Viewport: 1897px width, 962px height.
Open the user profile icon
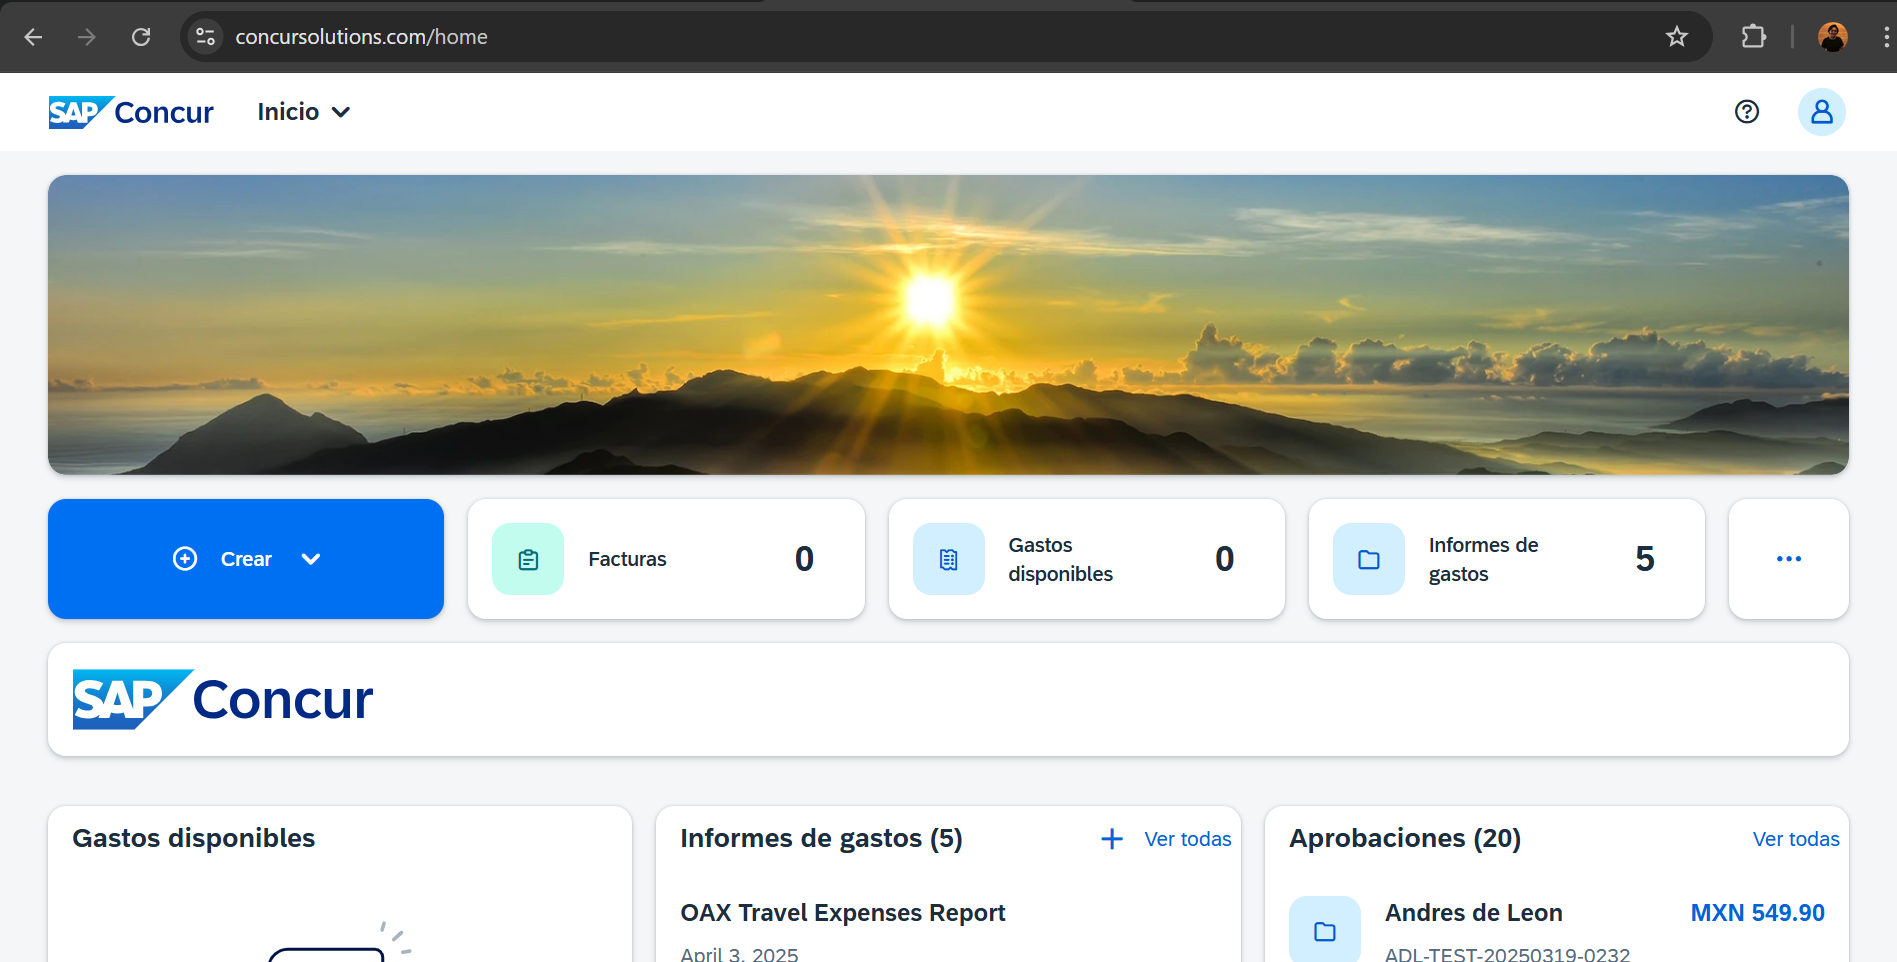tap(1822, 112)
